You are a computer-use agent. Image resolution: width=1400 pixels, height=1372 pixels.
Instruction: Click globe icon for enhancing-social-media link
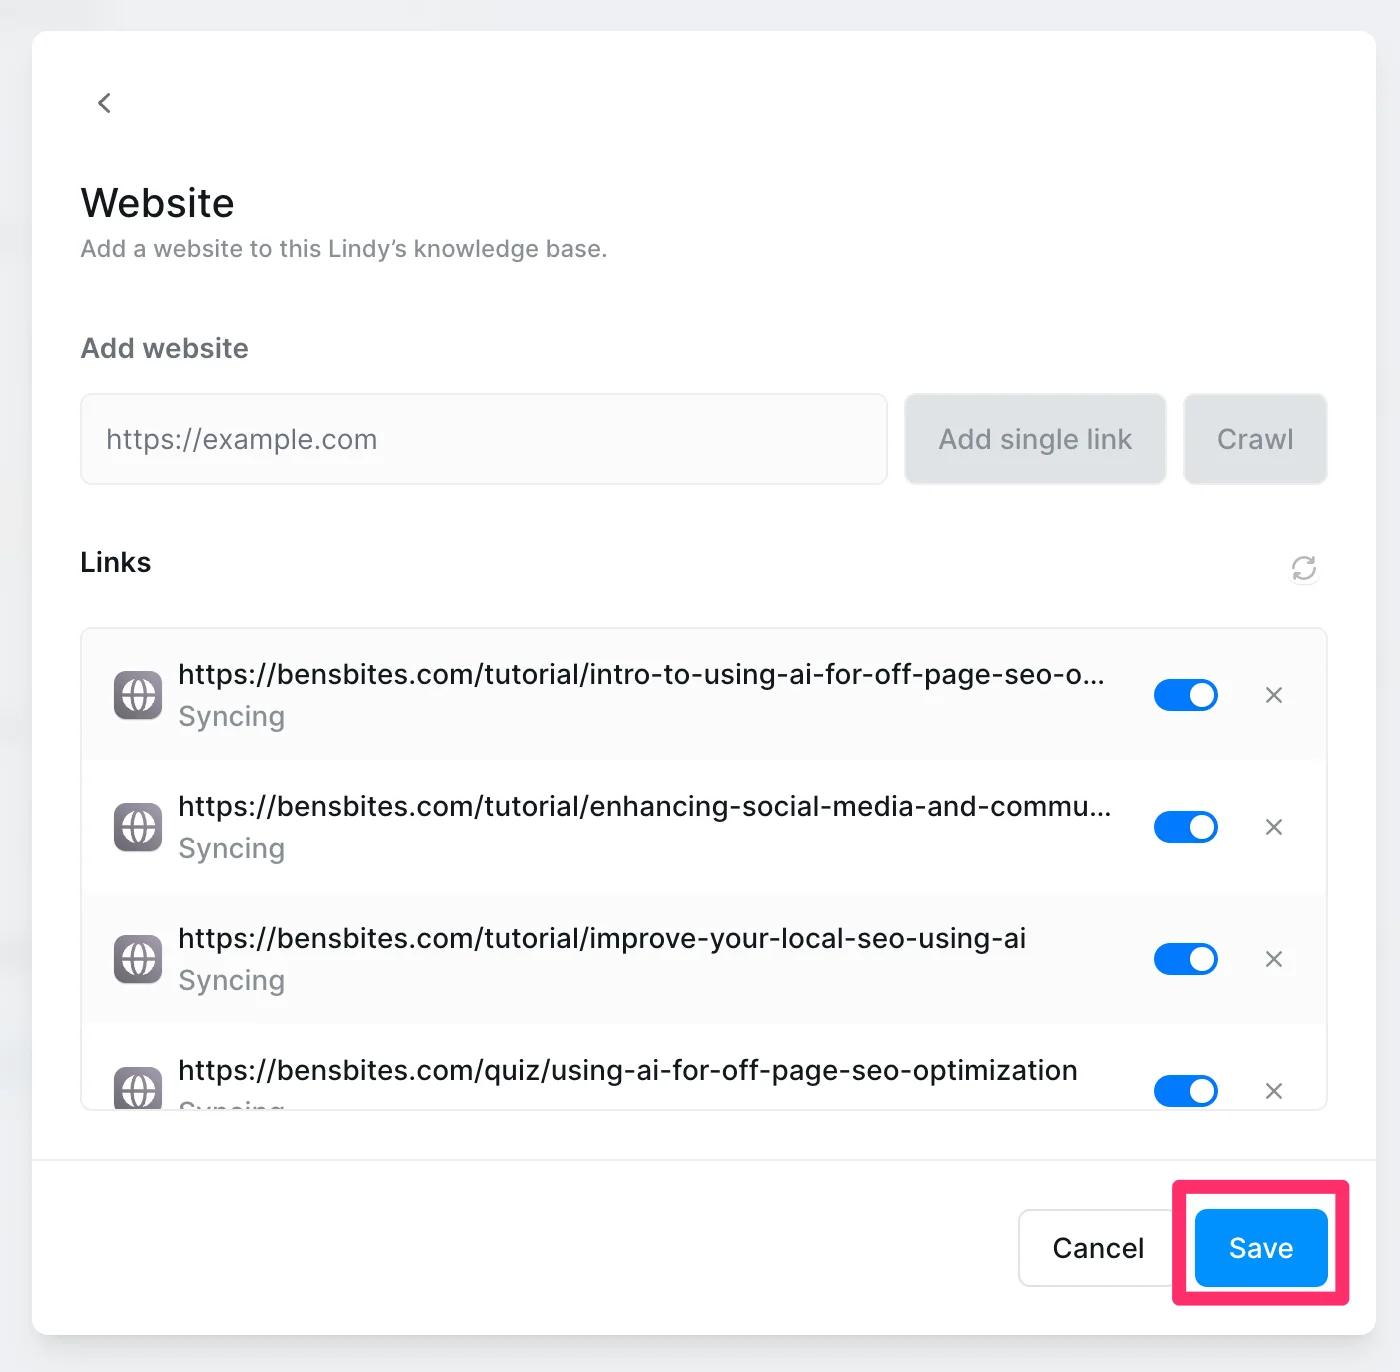(138, 827)
